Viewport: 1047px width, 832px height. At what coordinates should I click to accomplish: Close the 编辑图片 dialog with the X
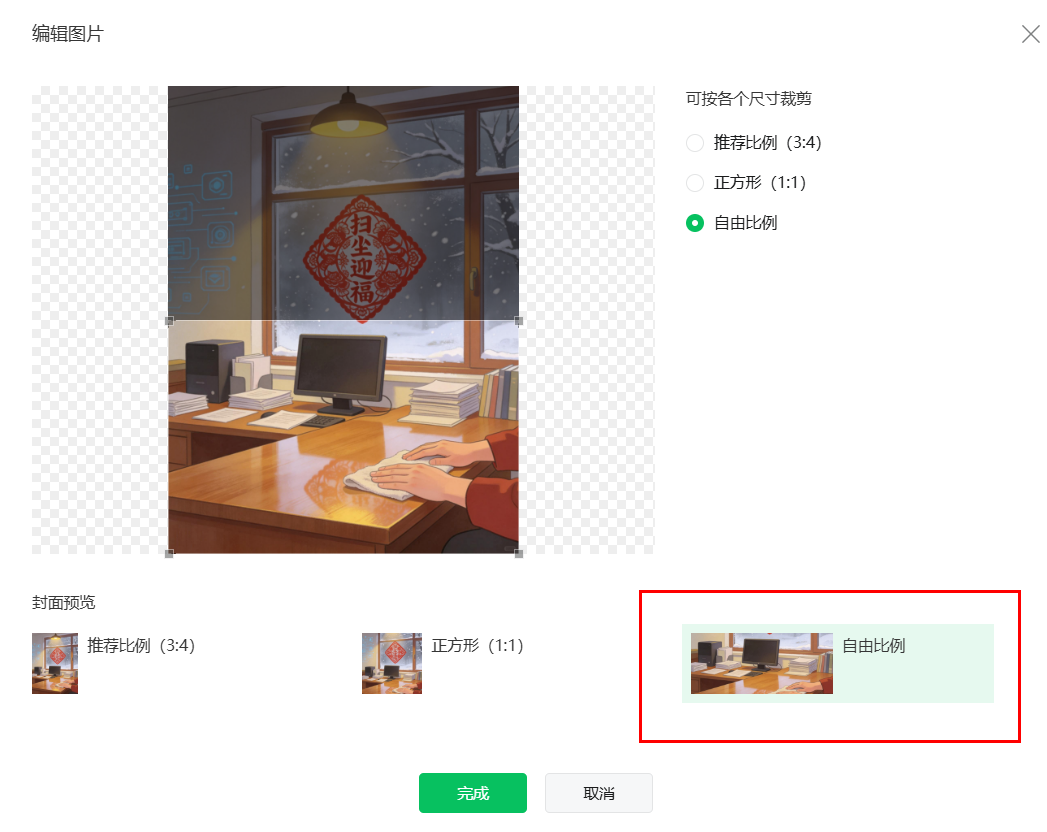[1030, 34]
